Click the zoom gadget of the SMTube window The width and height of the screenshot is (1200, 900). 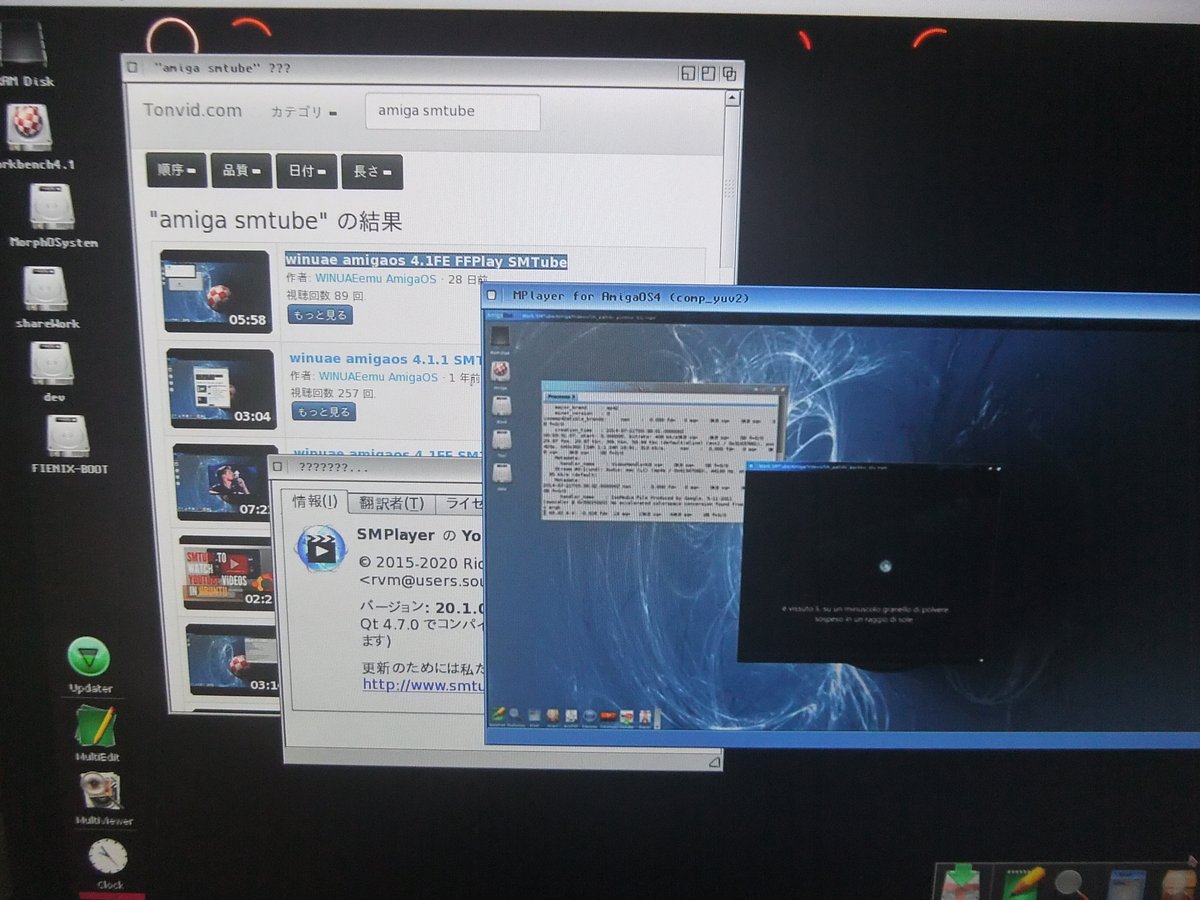708,73
